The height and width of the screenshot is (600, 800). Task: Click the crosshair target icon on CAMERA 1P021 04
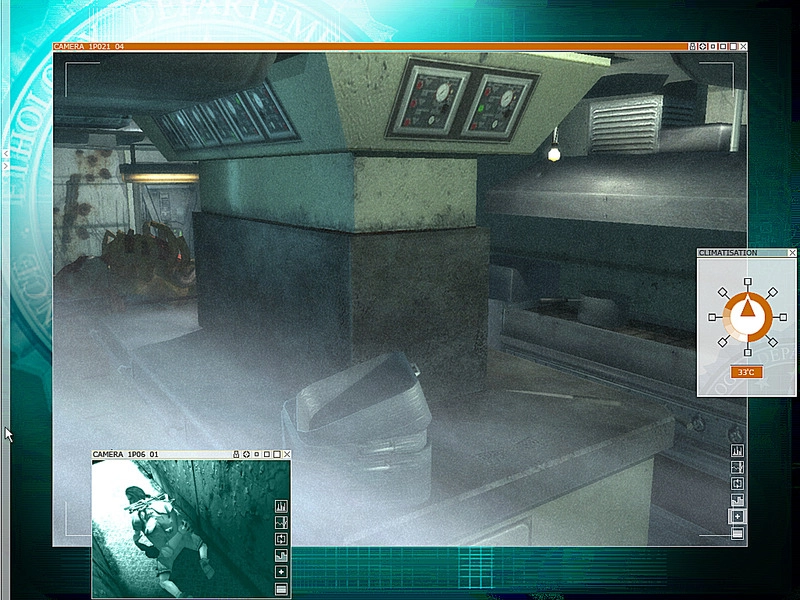pyautogui.click(x=703, y=46)
